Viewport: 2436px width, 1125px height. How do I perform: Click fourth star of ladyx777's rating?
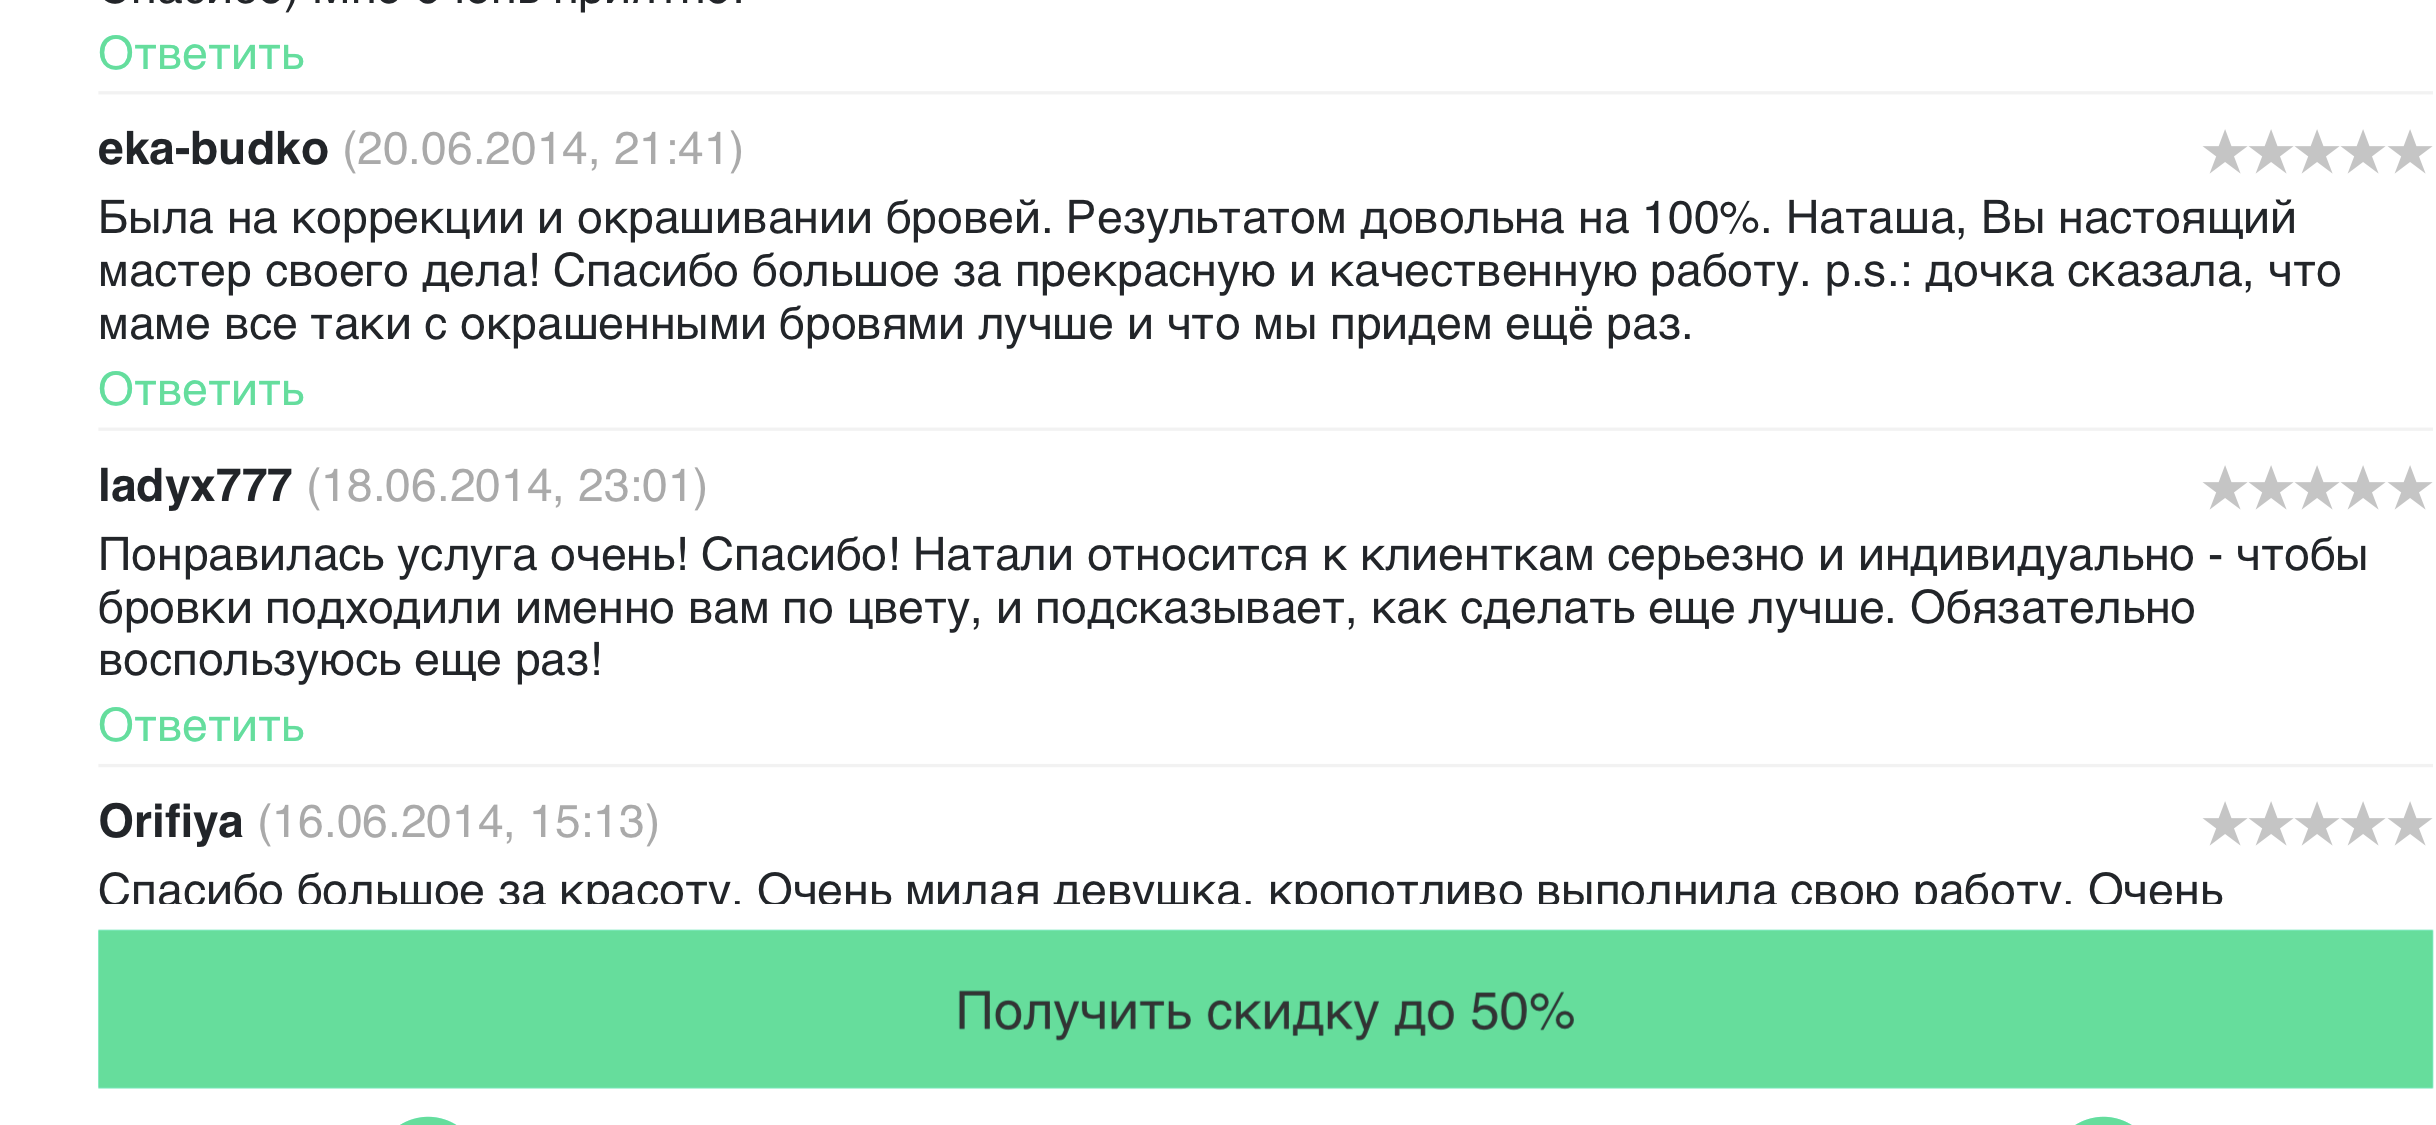(x=2363, y=489)
